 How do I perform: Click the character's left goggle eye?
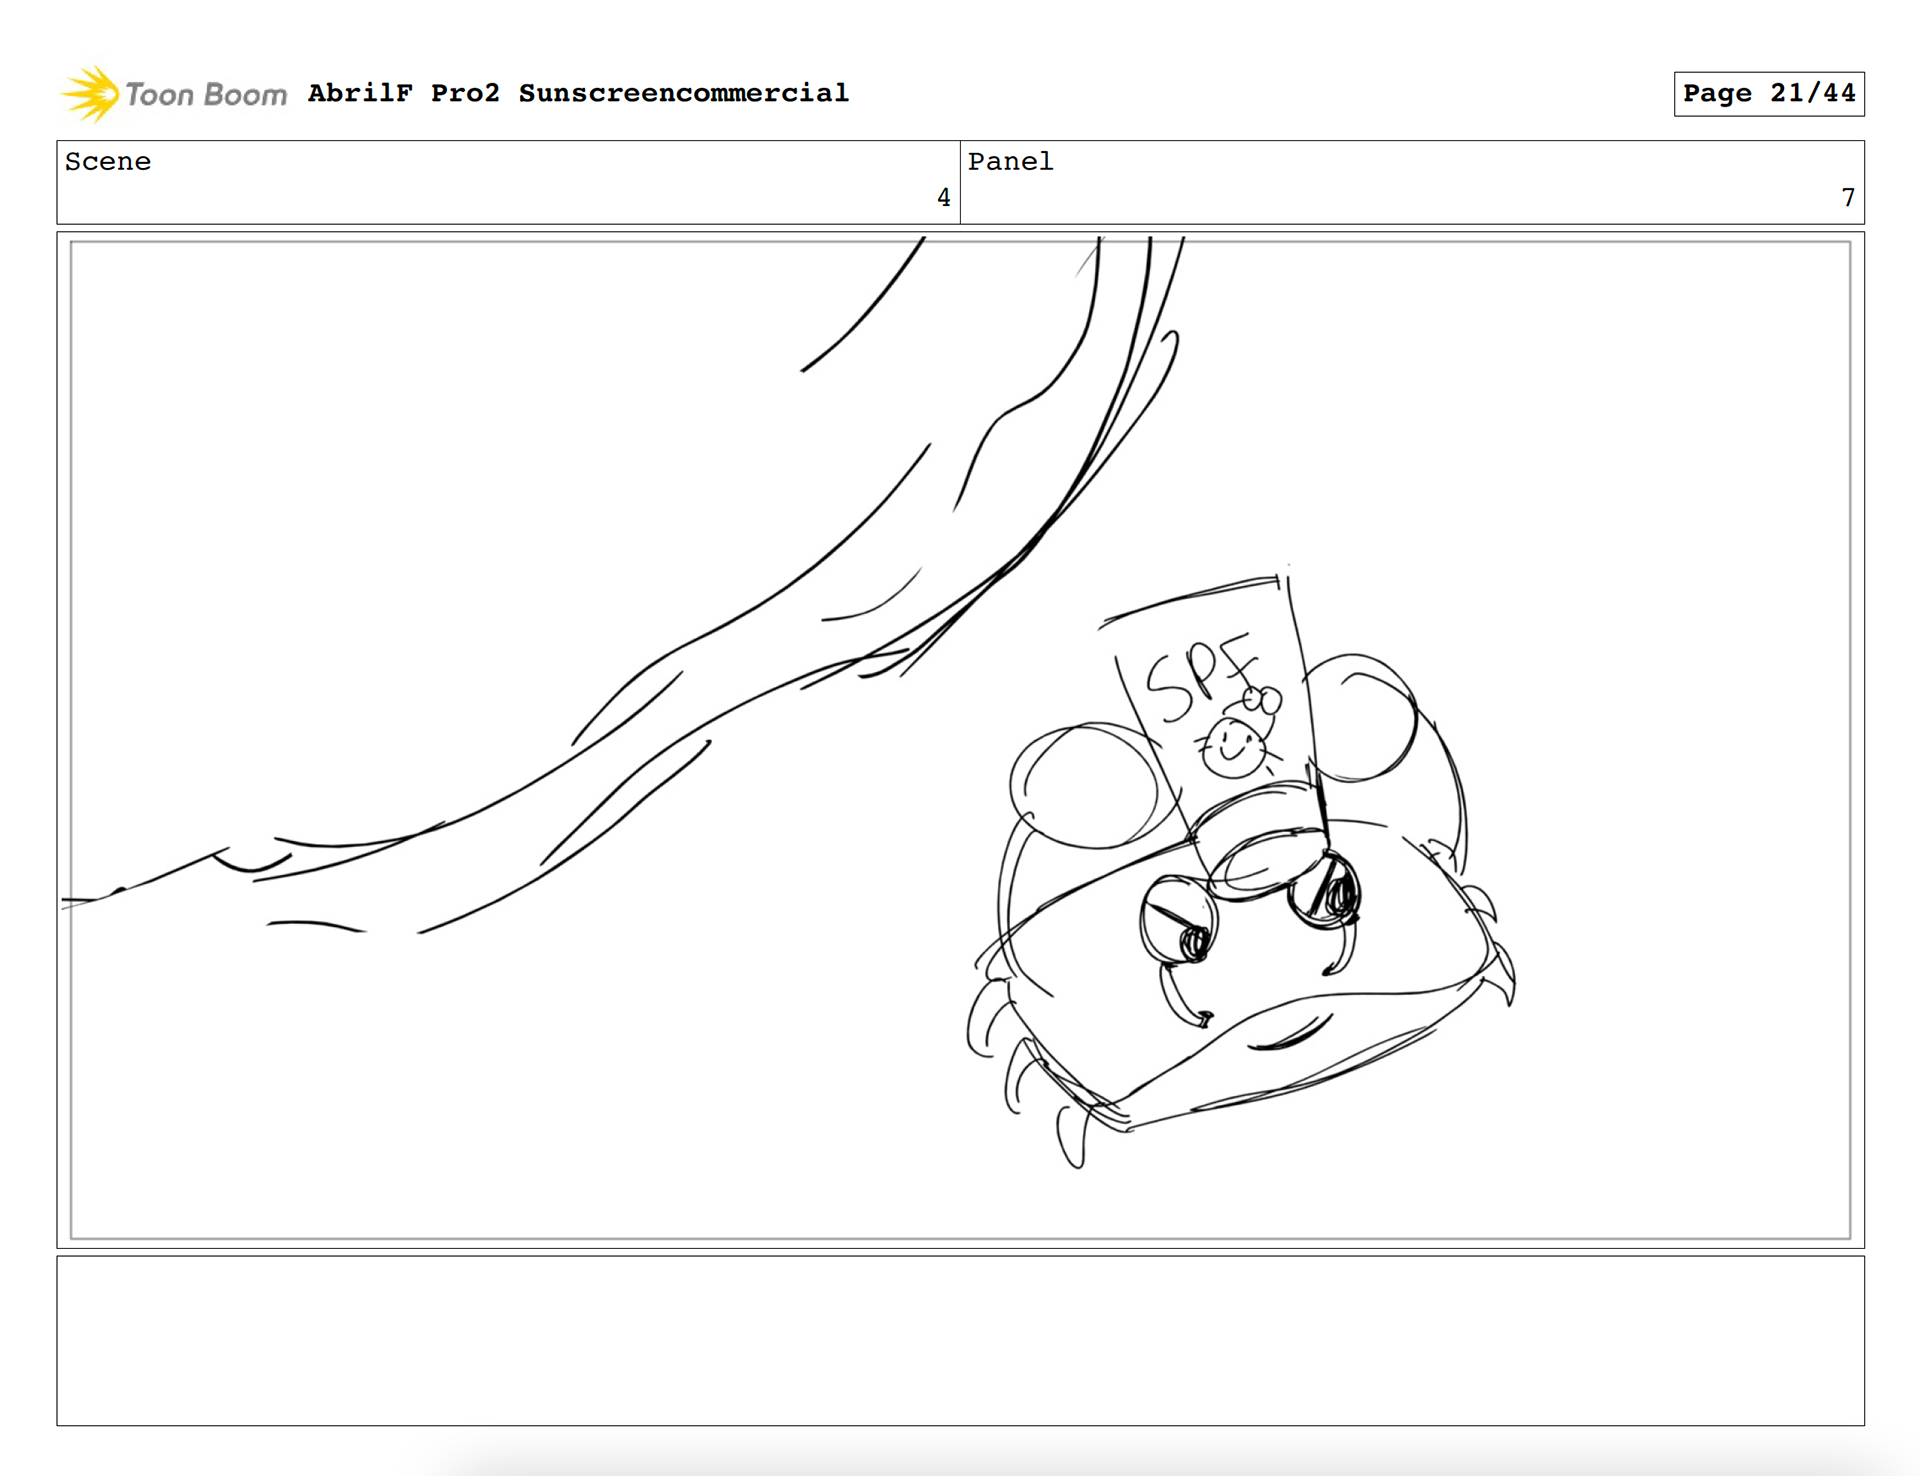point(1180,920)
